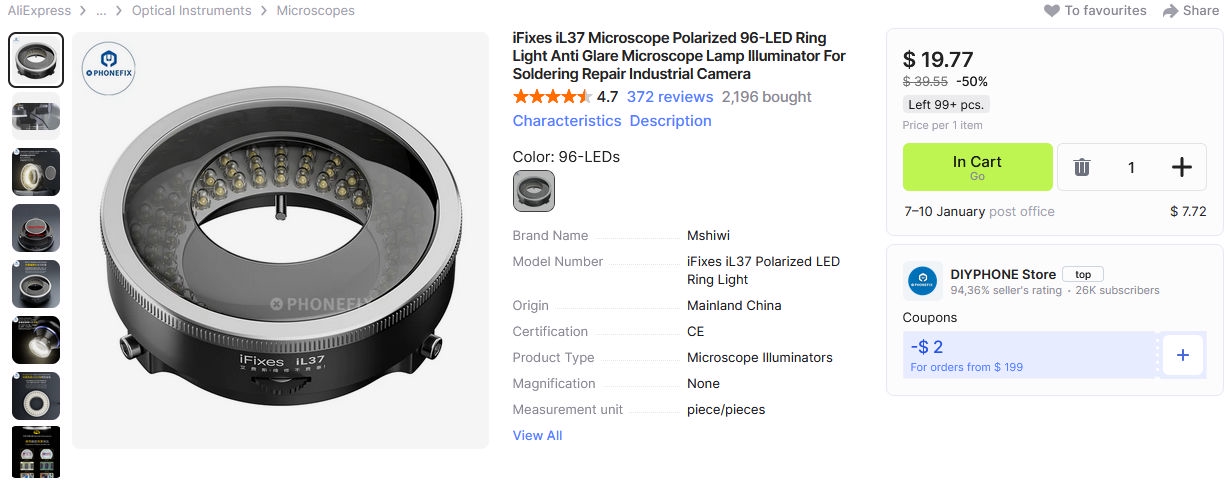Select the first product thumbnail

(36, 60)
